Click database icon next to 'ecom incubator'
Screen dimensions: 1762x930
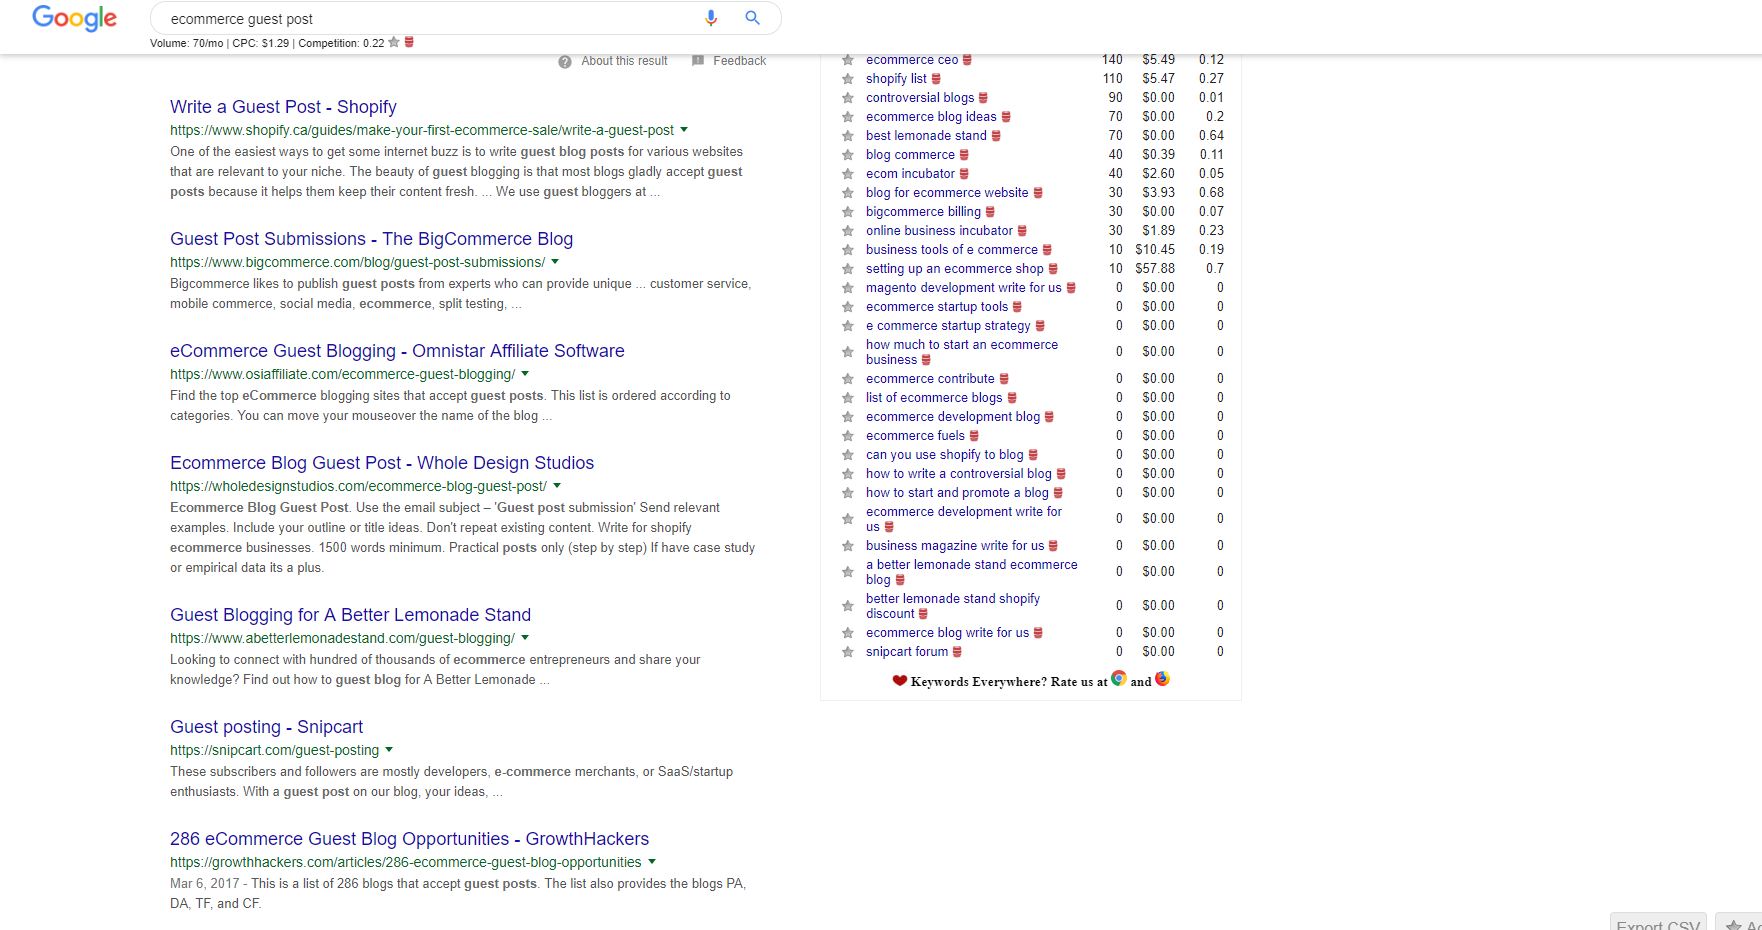(x=964, y=174)
